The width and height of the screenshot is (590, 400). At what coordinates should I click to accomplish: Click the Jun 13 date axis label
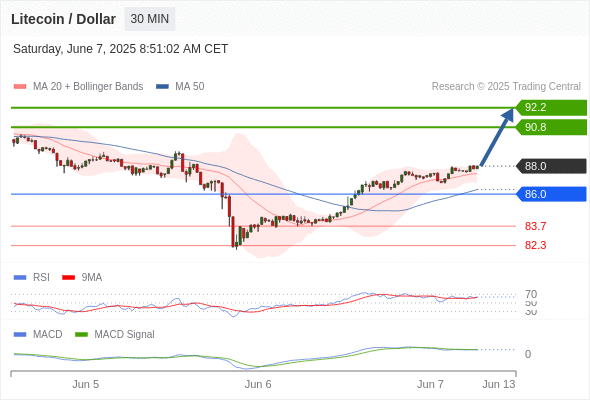(499, 384)
